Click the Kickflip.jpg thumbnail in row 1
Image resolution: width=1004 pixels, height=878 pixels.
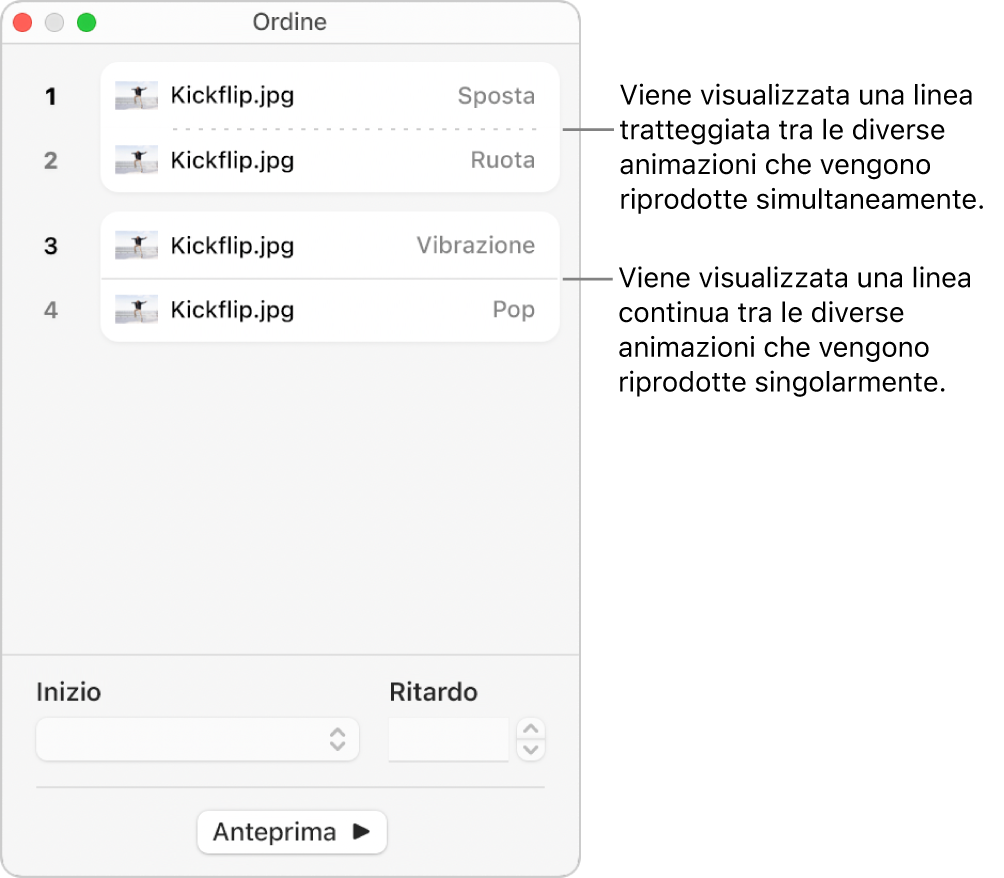tap(136, 96)
